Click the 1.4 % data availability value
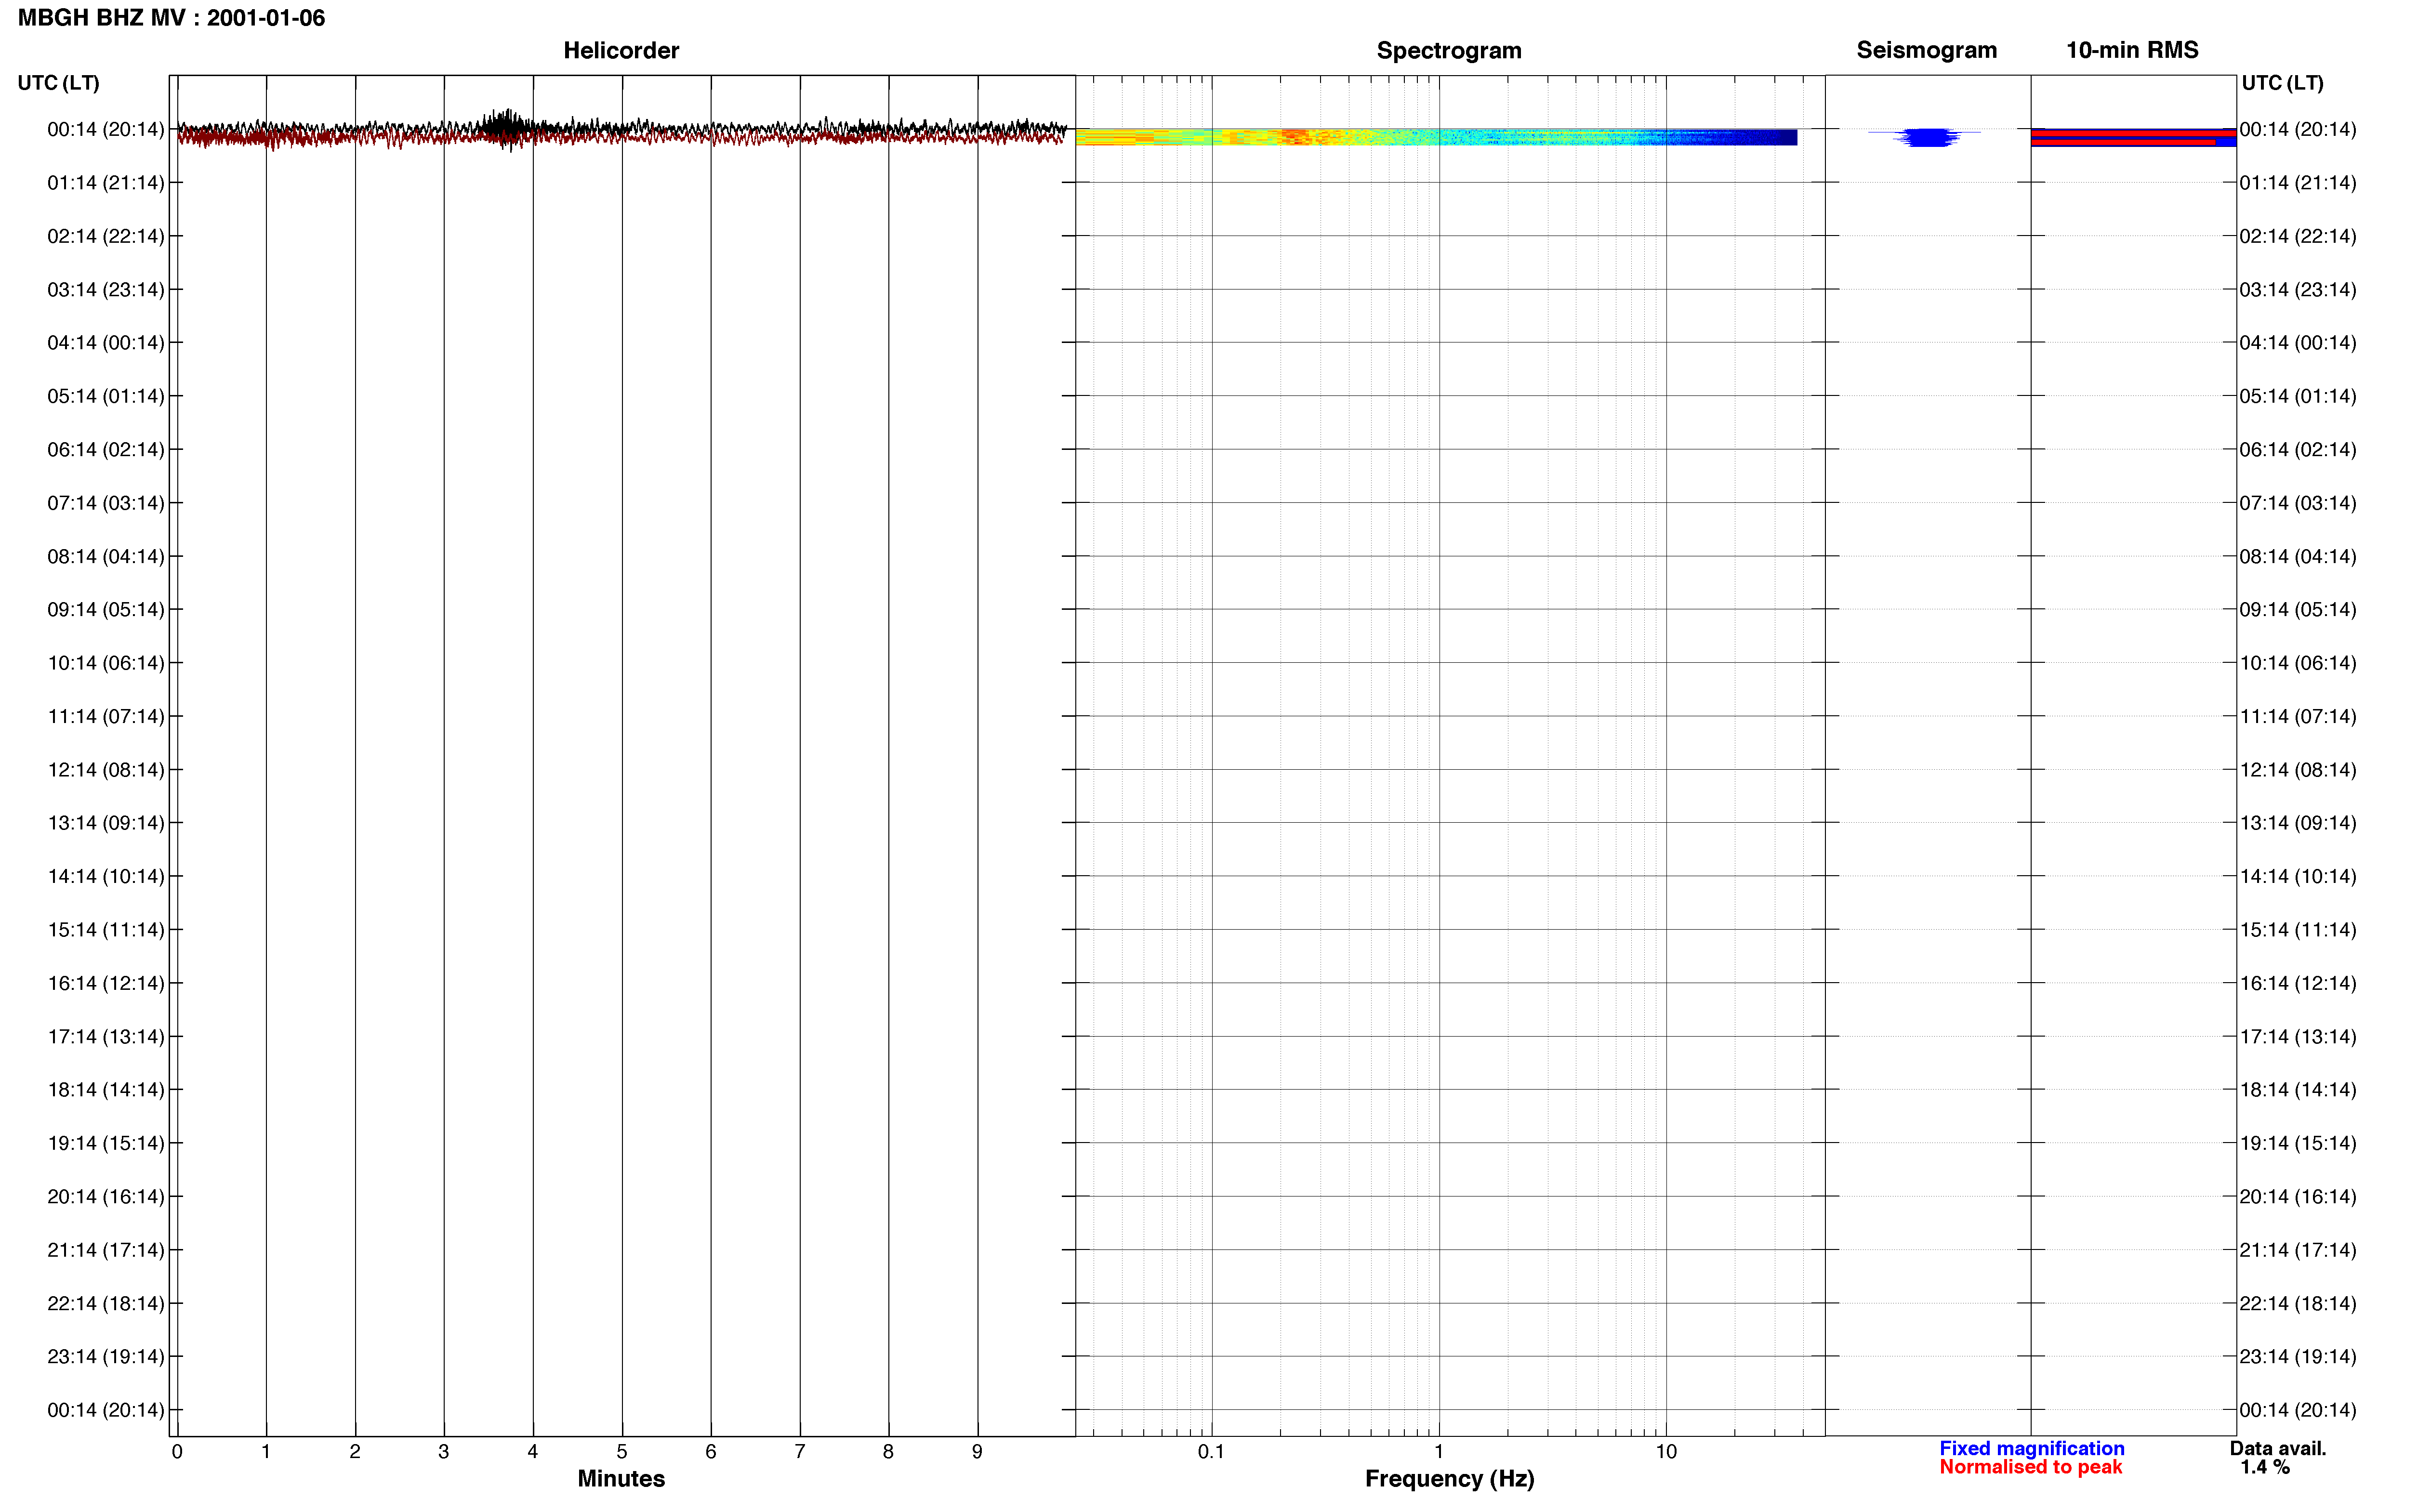Screen dimensions: 2418x1512 [2265, 1467]
